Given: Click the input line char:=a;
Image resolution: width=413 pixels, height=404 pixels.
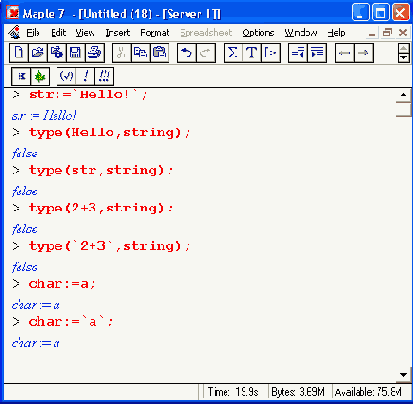Looking at the screenshot, I should [x=62, y=284].
